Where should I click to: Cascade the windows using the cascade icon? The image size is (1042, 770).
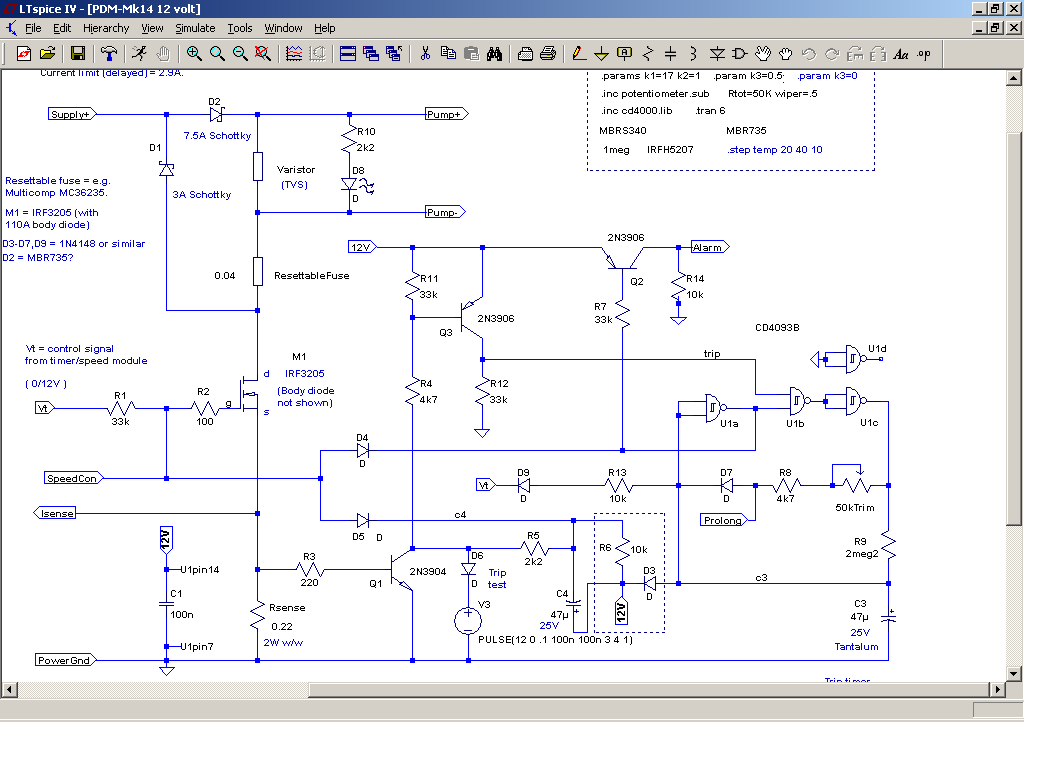[371, 54]
